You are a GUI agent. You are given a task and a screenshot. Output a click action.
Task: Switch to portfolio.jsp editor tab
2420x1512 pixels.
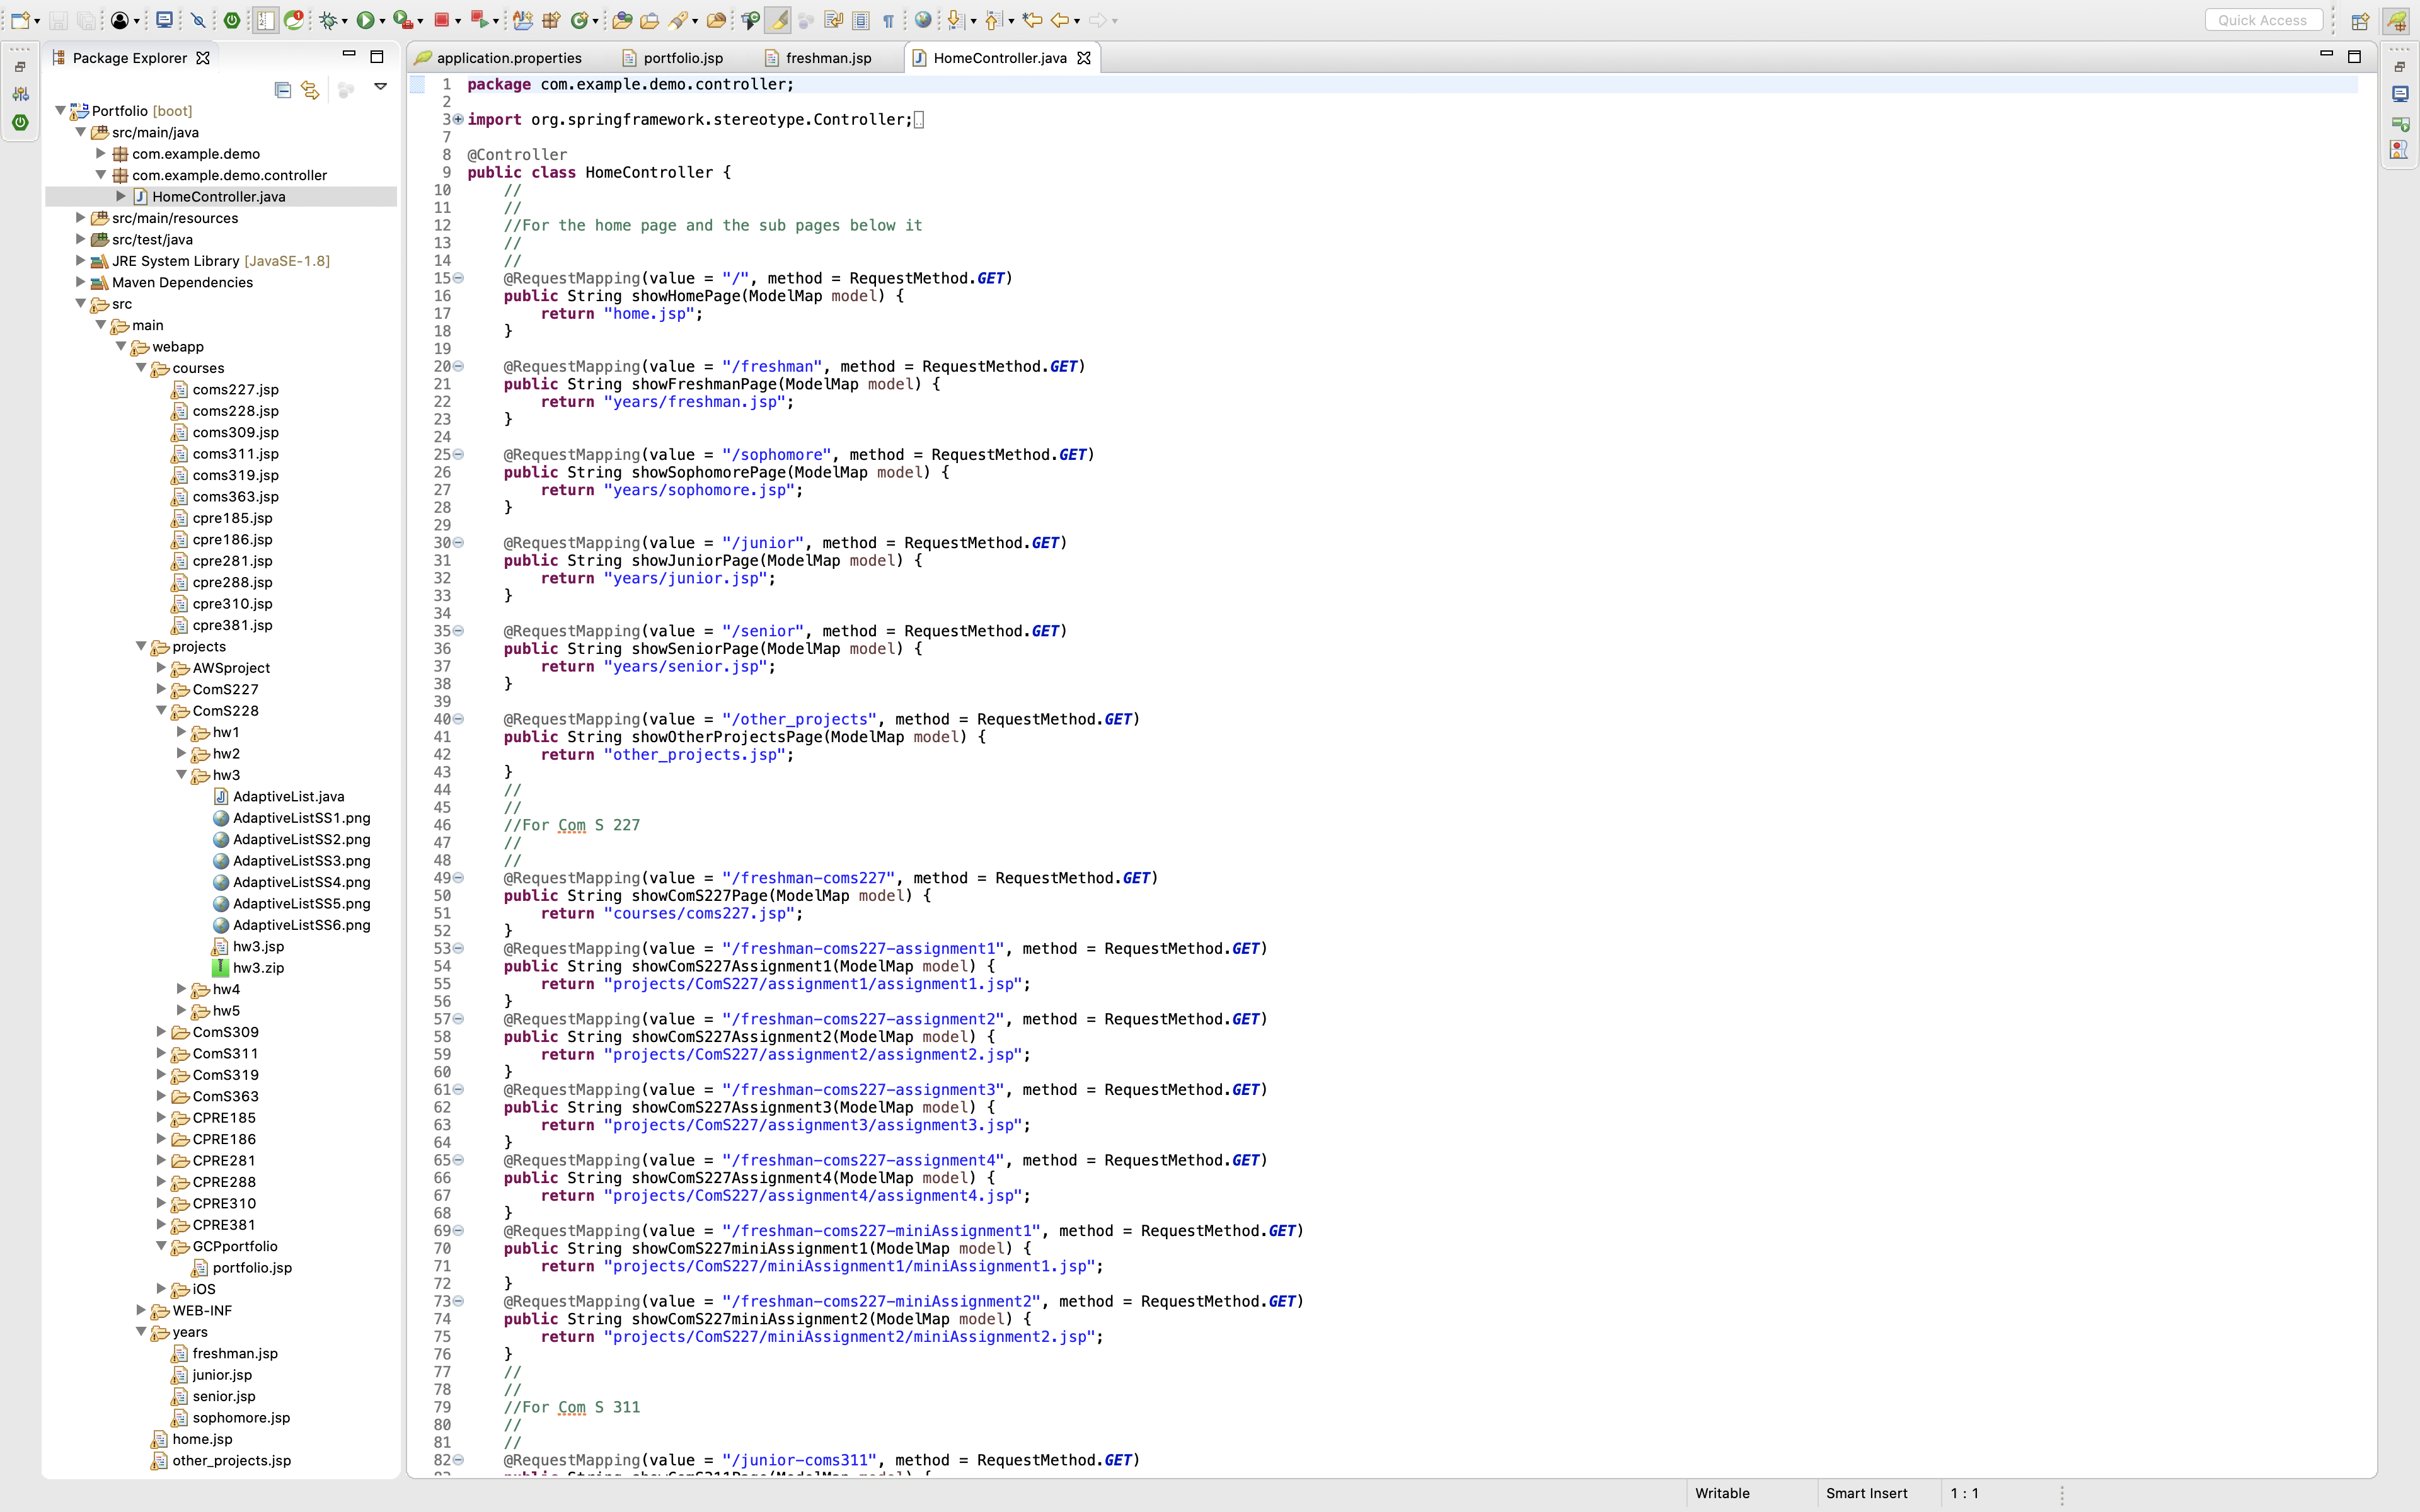[x=672, y=58]
